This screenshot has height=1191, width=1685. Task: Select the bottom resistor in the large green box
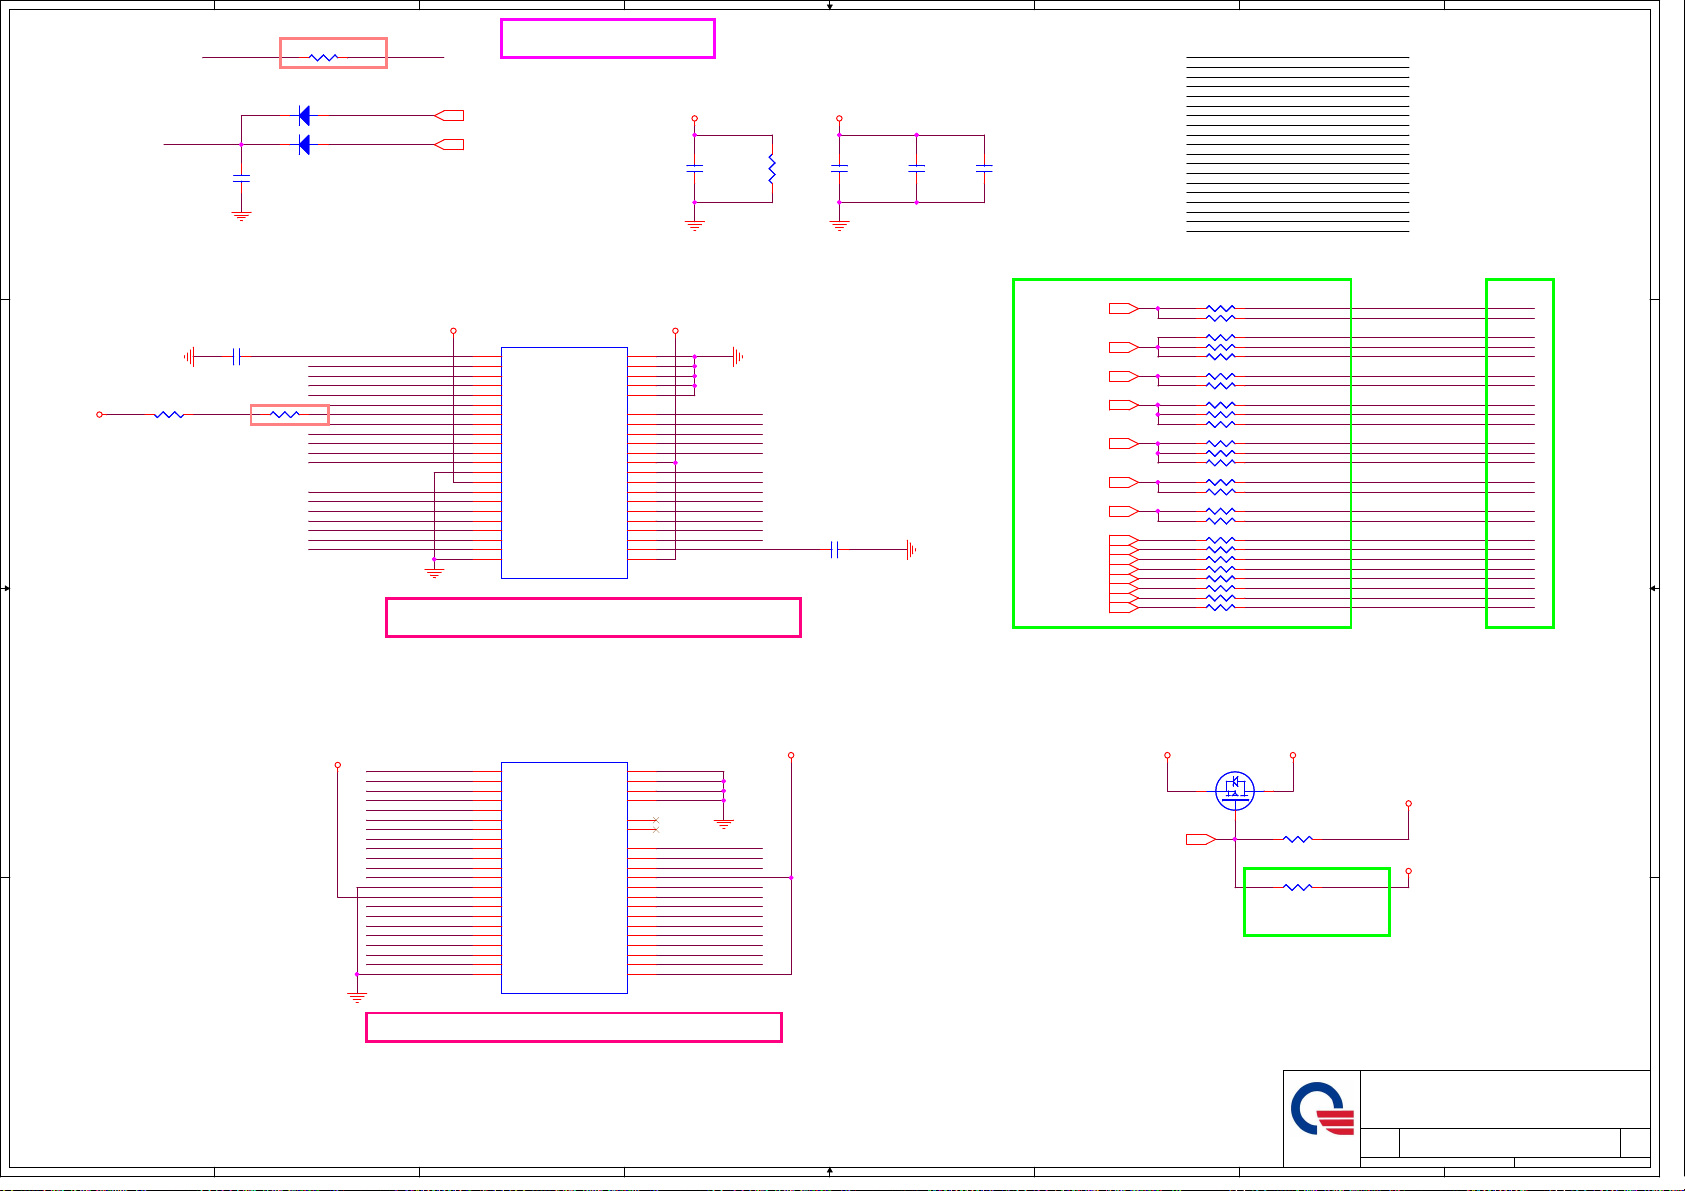tap(1221, 607)
